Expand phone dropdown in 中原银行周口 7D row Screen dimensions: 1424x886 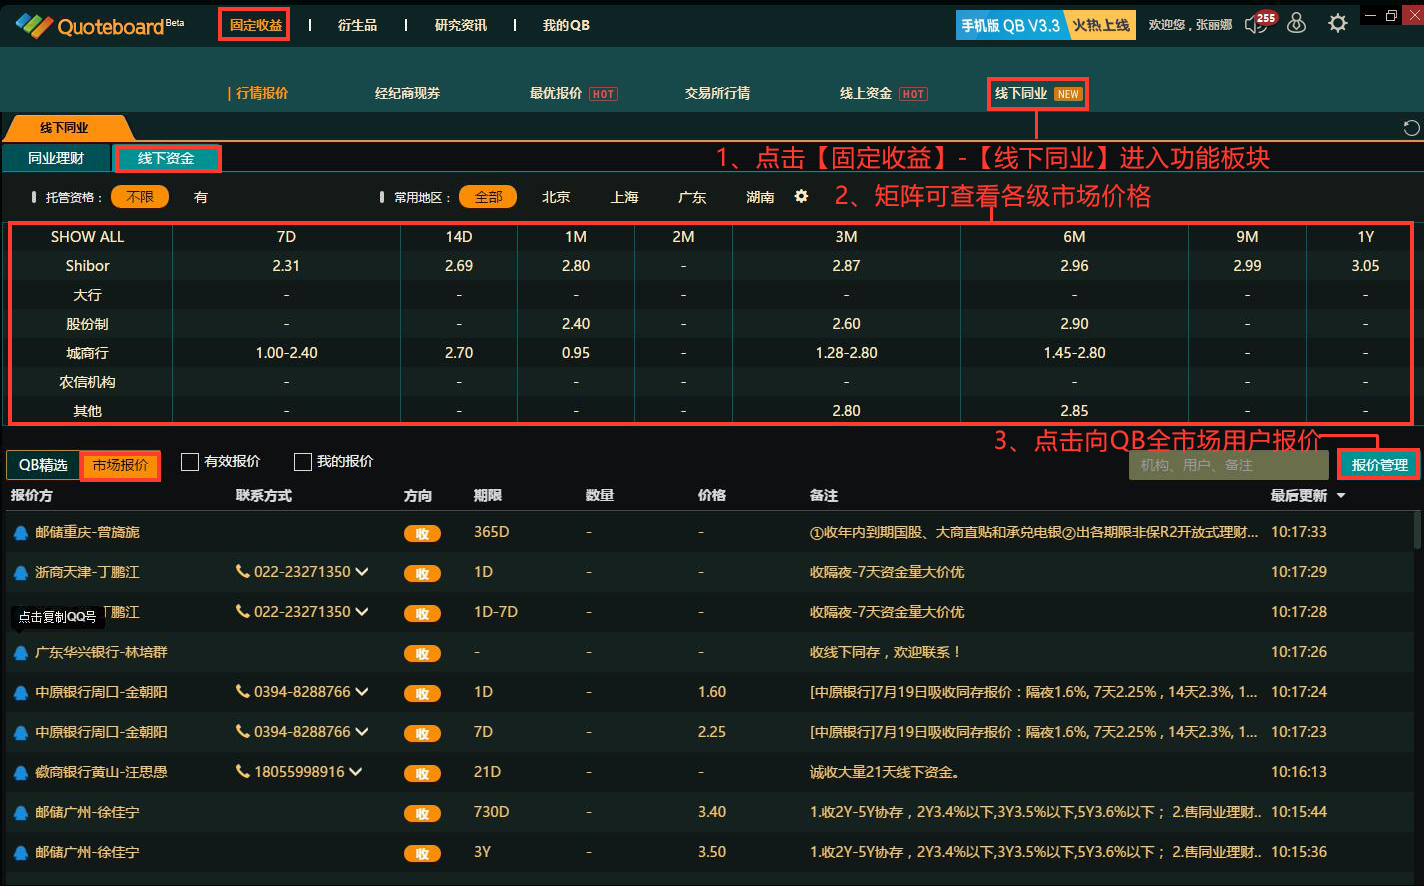tap(362, 732)
